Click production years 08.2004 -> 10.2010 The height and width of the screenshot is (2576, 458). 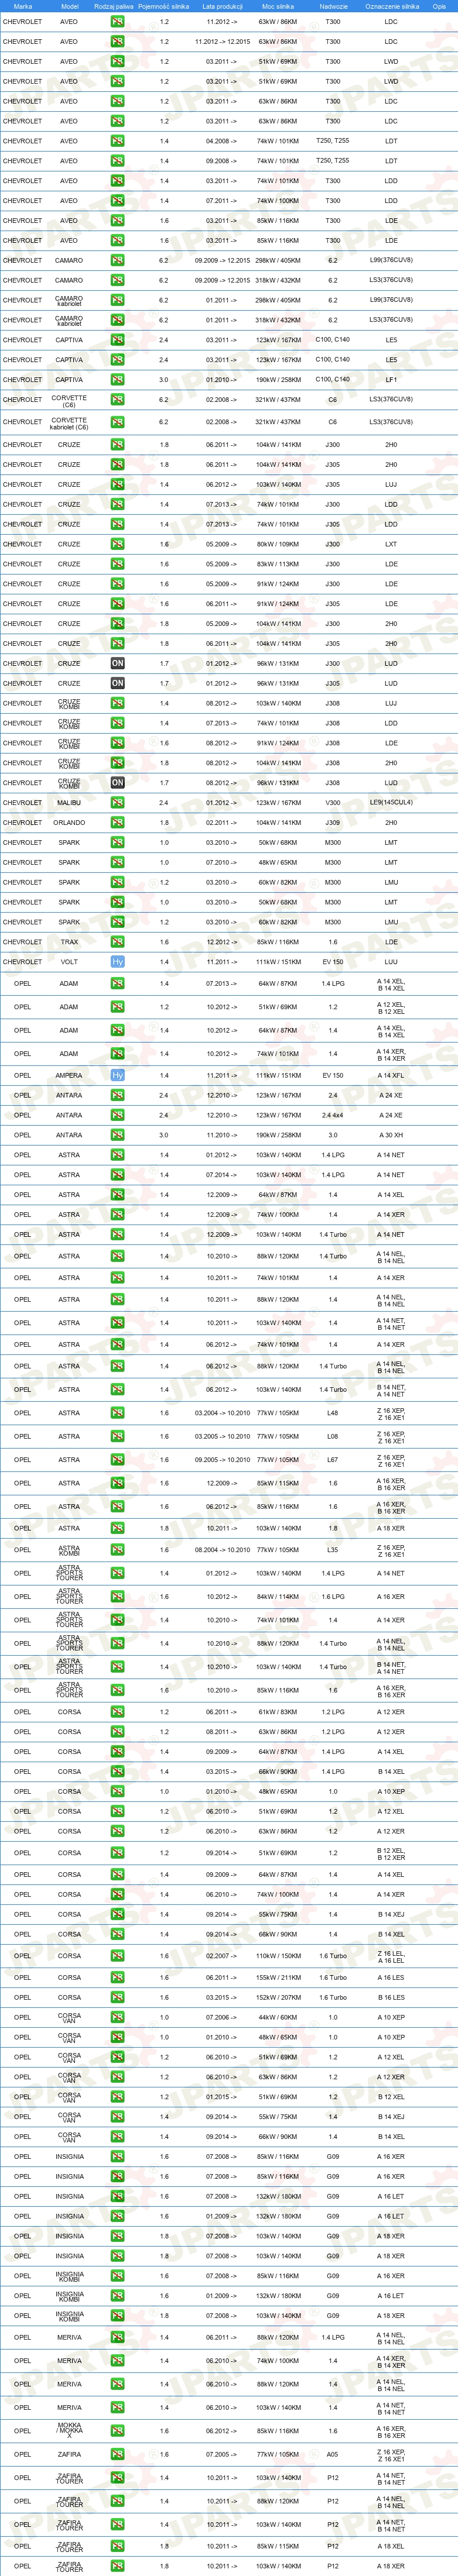click(x=222, y=1550)
